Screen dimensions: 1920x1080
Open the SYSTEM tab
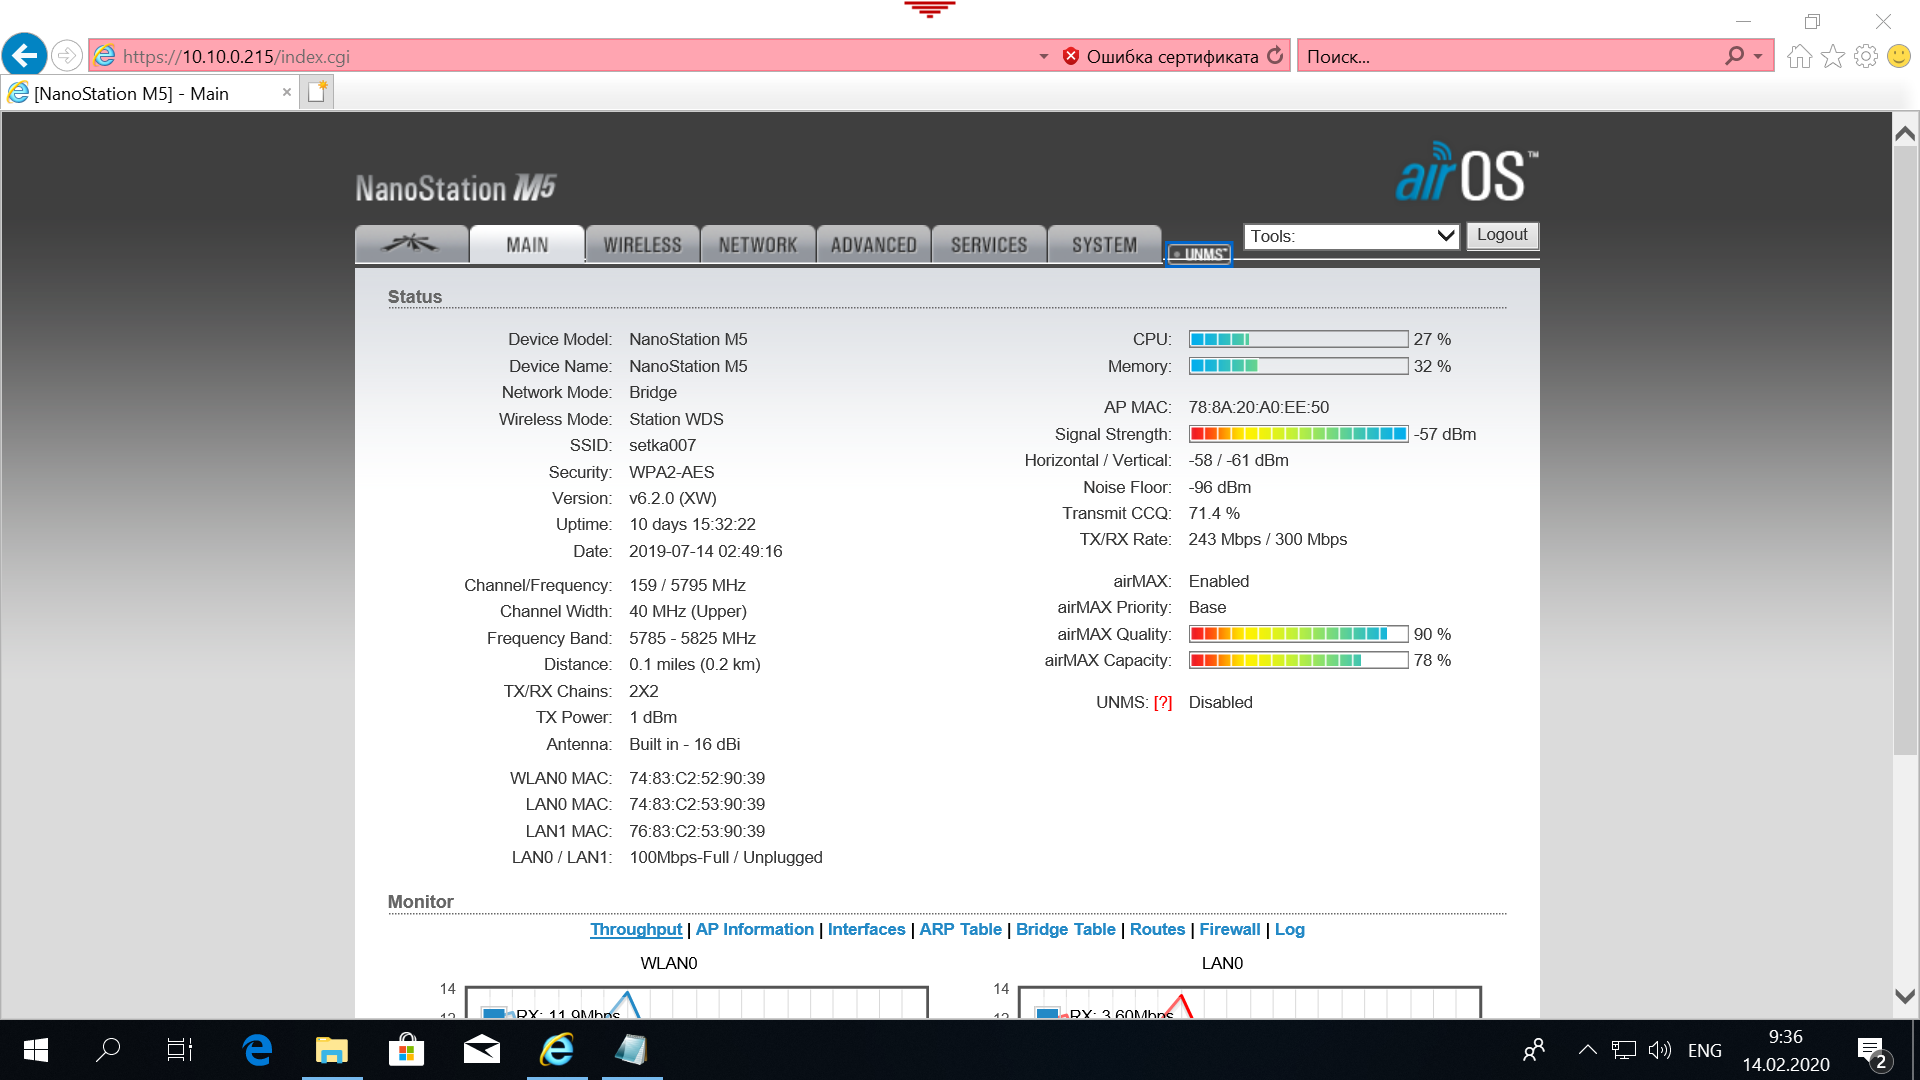(x=1104, y=244)
